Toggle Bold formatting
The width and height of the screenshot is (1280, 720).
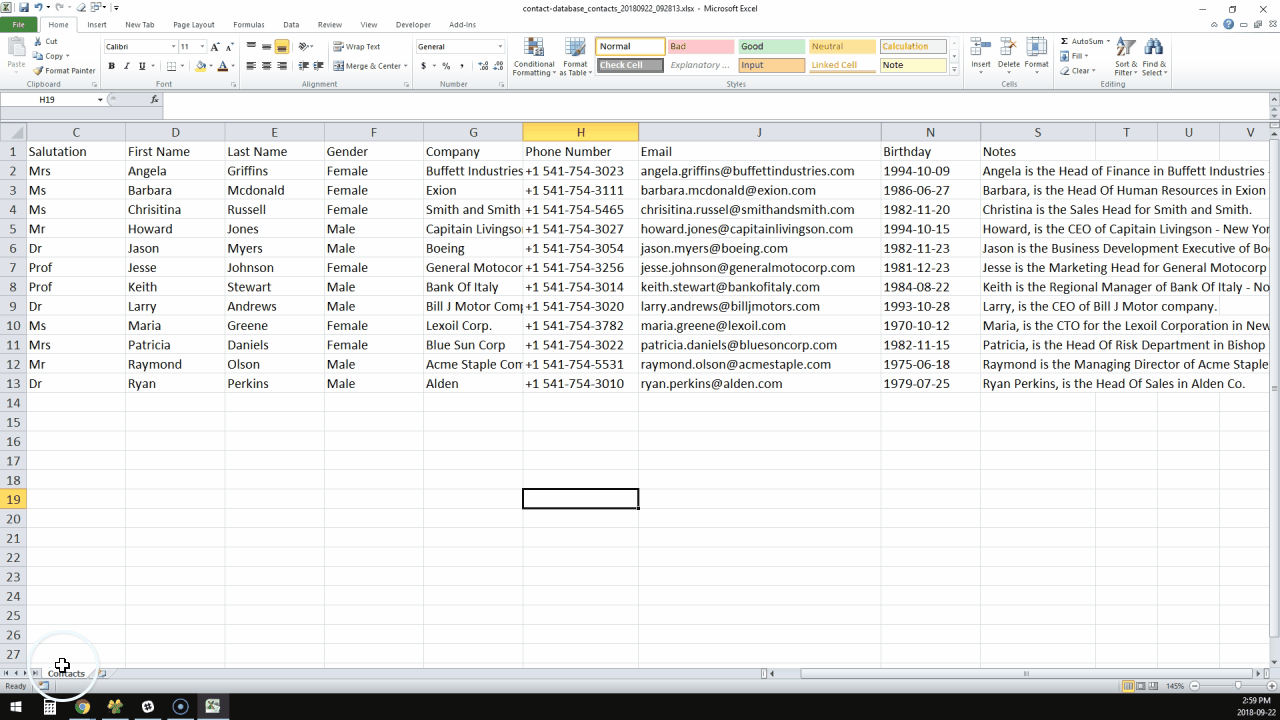click(111, 66)
